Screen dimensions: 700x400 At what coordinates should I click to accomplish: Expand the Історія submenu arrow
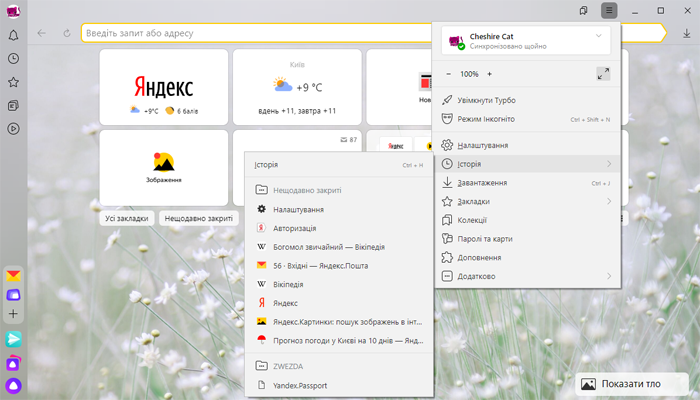point(609,164)
